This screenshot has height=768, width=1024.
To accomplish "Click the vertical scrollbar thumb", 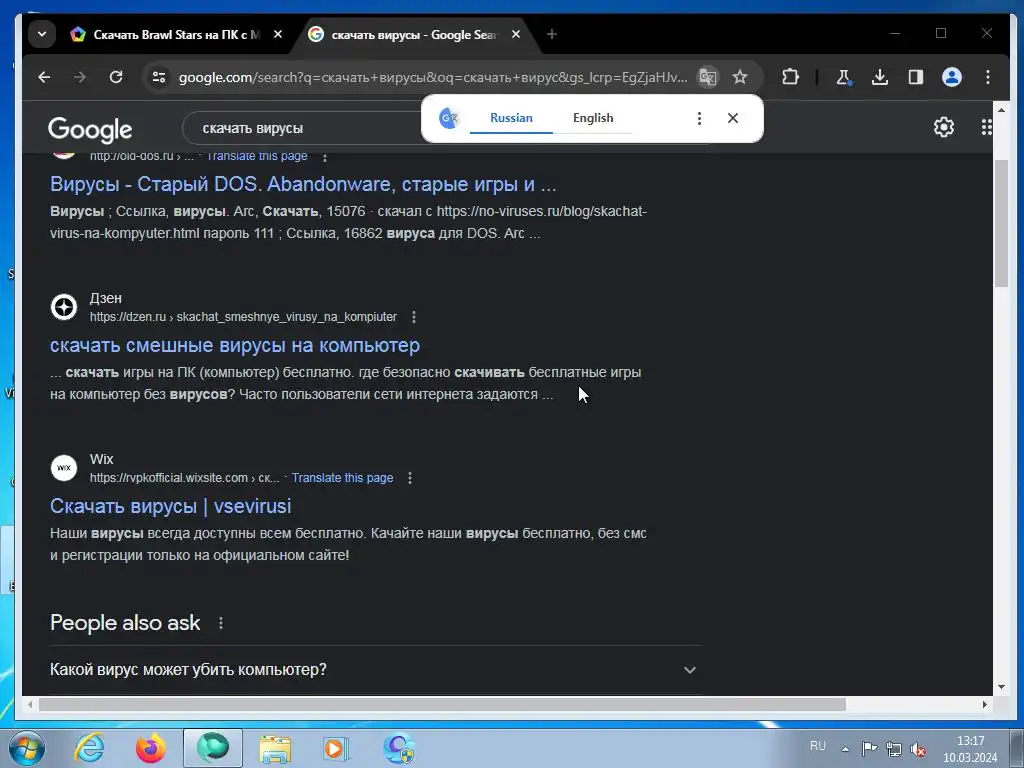I will click(x=1001, y=222).
